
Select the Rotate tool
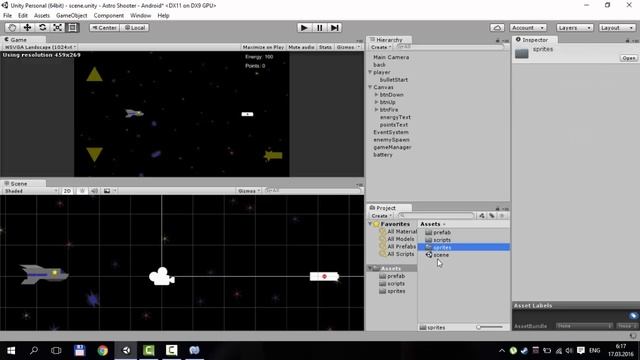point(42,27)
